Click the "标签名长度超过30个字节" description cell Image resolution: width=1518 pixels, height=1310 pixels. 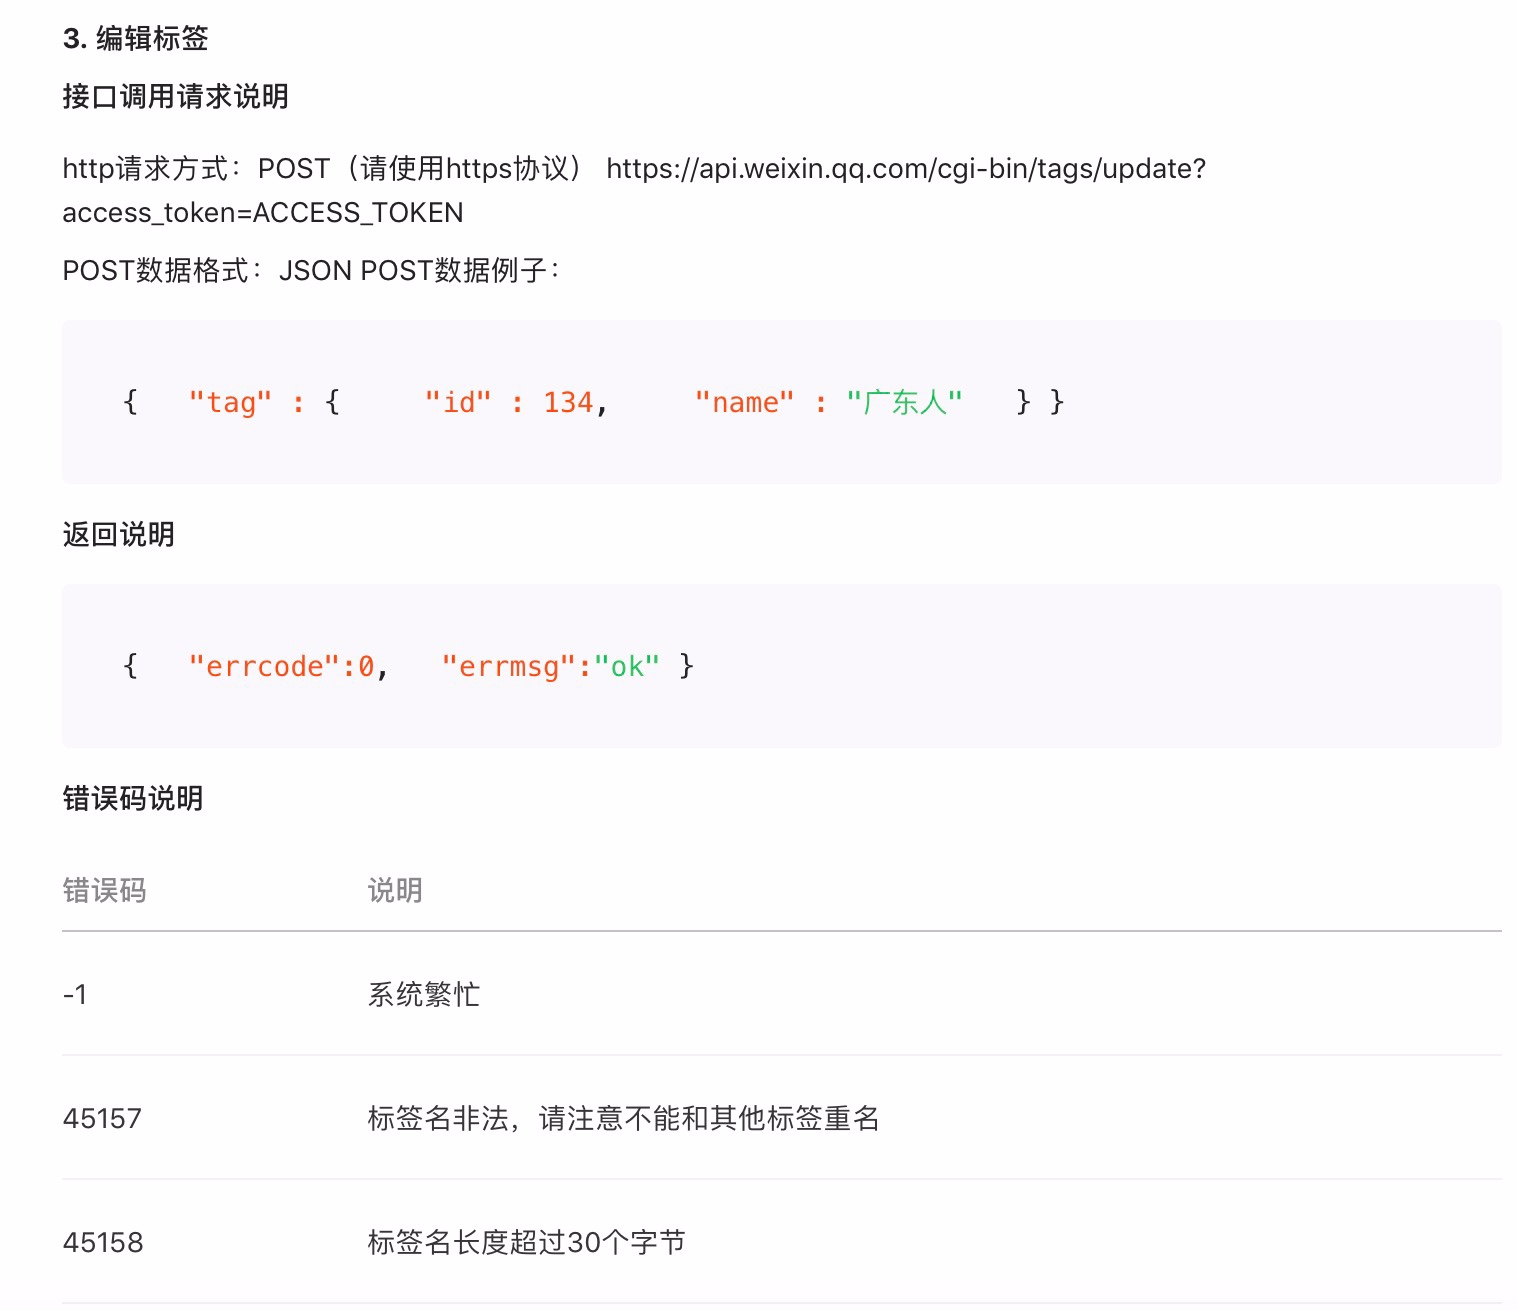[526, 1242]
